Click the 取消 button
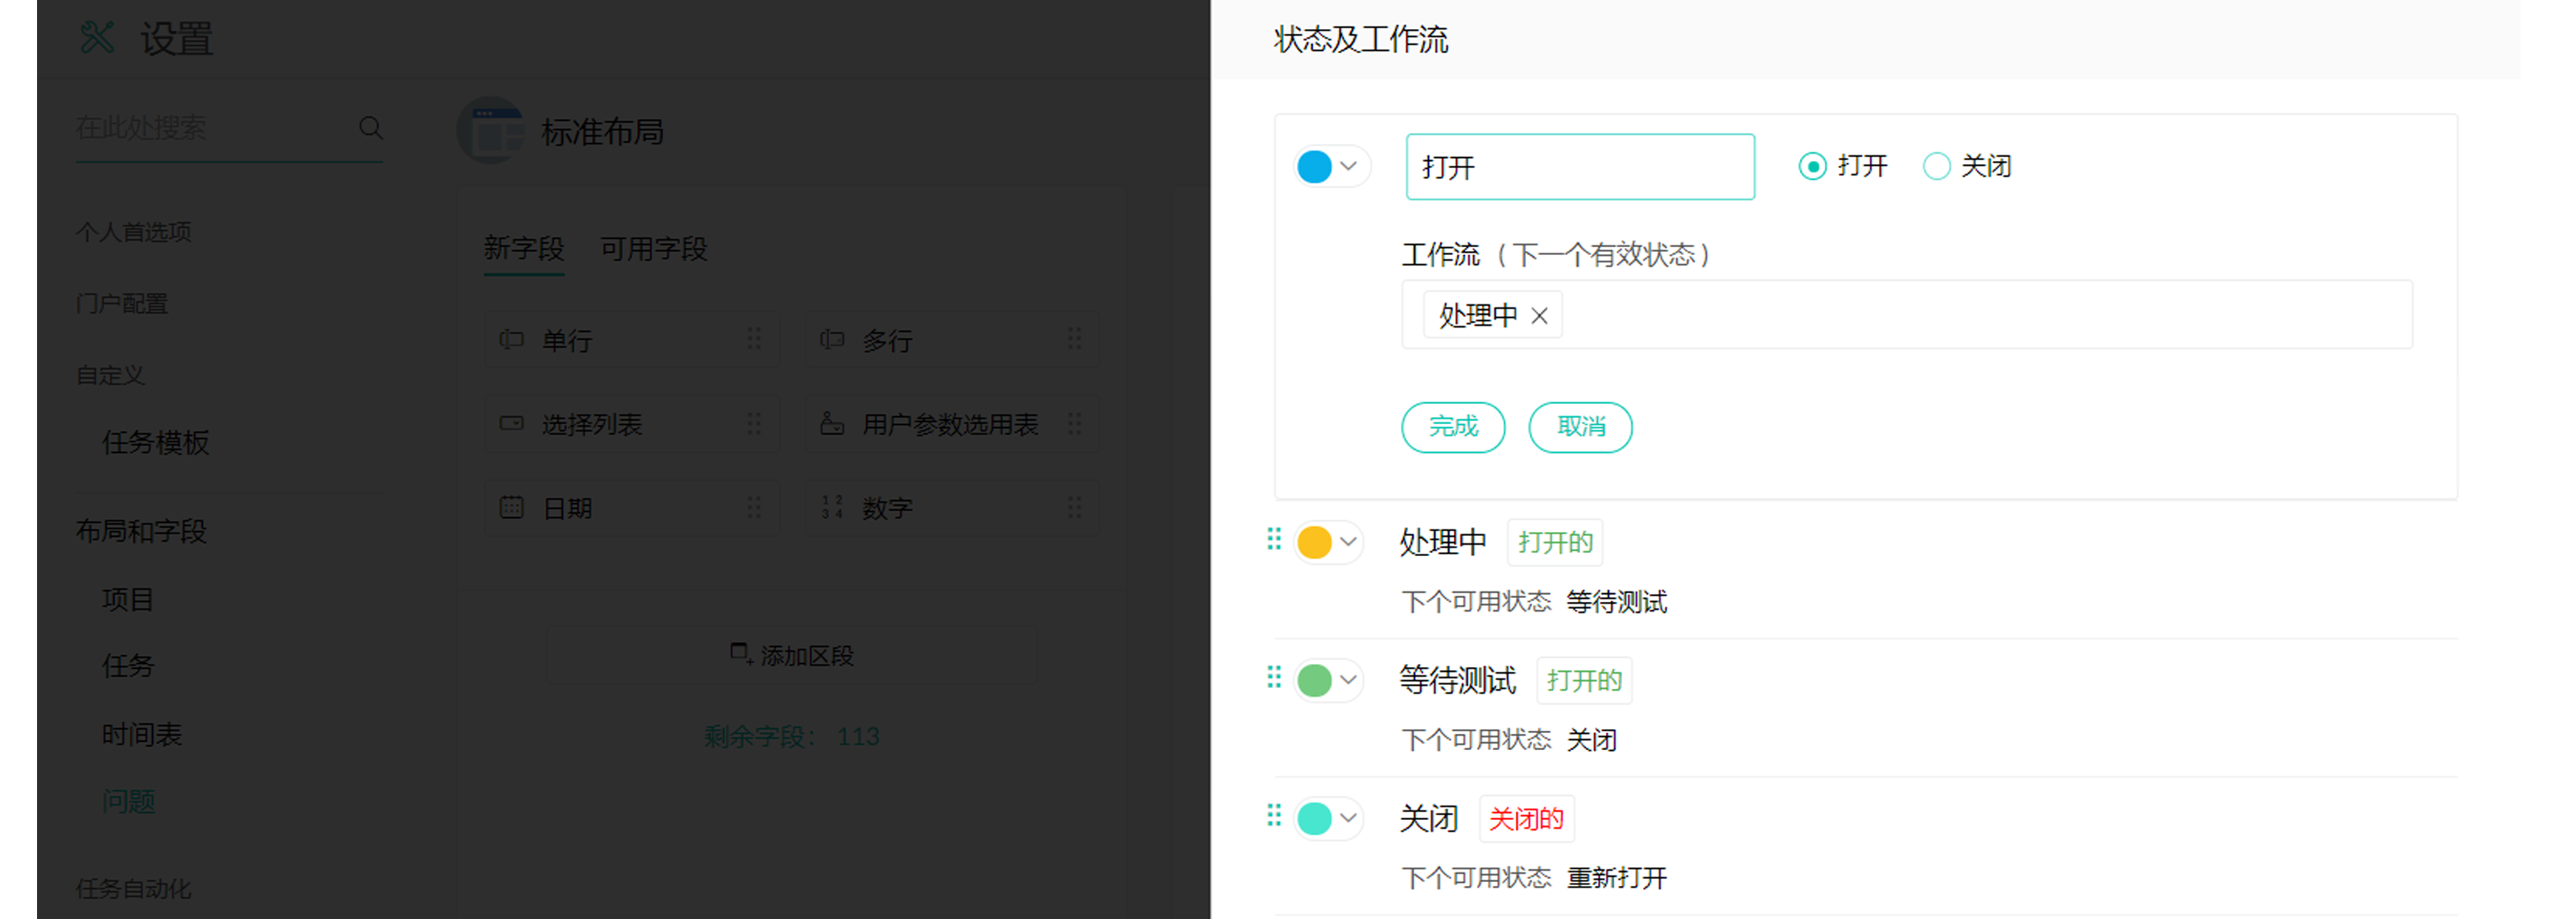 [1580, 427]
